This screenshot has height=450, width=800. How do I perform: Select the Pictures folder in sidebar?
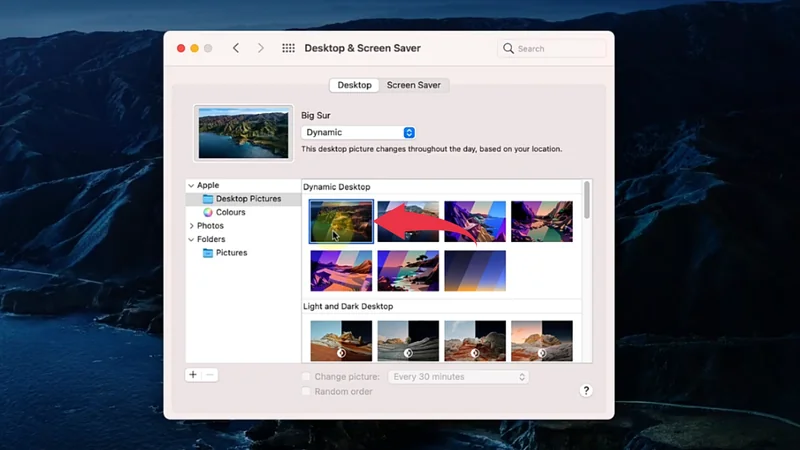pyautogui.click(x=231, y=253)
